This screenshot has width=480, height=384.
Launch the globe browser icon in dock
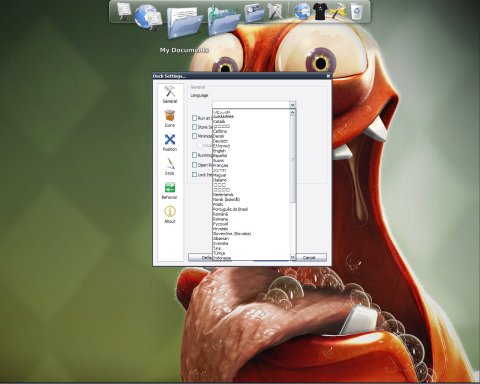tap(302, 11)
